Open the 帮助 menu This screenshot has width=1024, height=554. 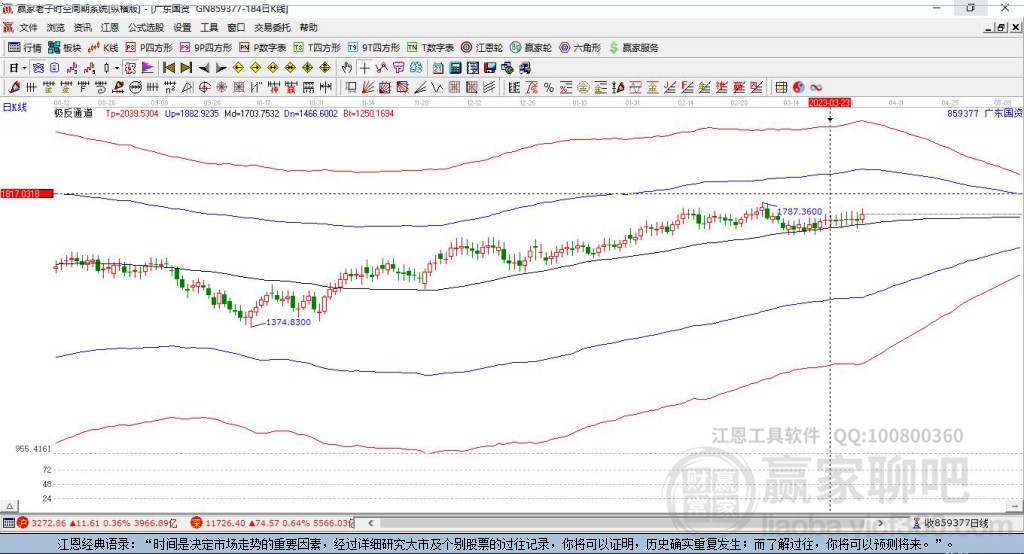pos(308,27)
